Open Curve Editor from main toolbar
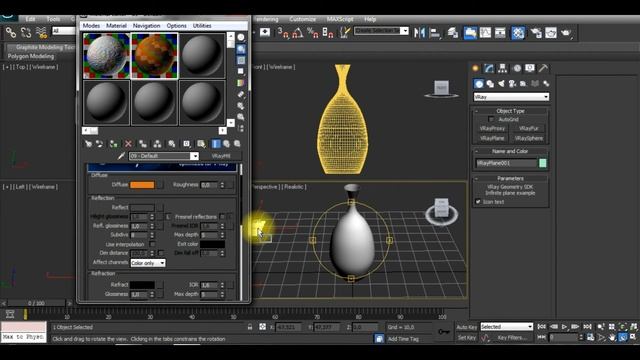This screenshot has width=640, height=360. point(485,33)
